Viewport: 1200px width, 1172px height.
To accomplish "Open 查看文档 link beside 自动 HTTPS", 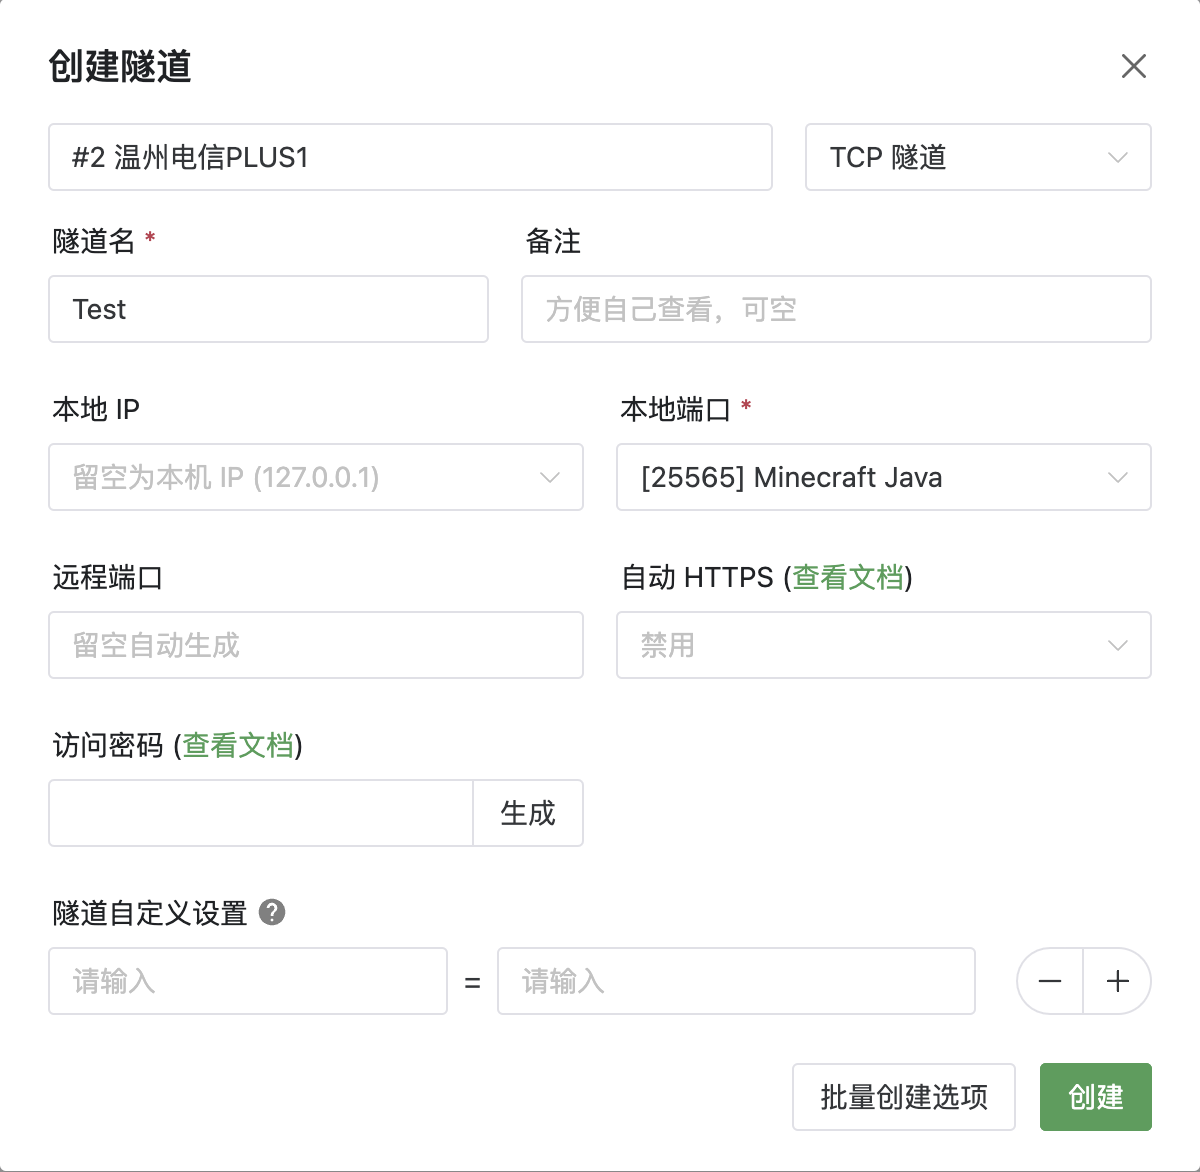I will 848,577.
